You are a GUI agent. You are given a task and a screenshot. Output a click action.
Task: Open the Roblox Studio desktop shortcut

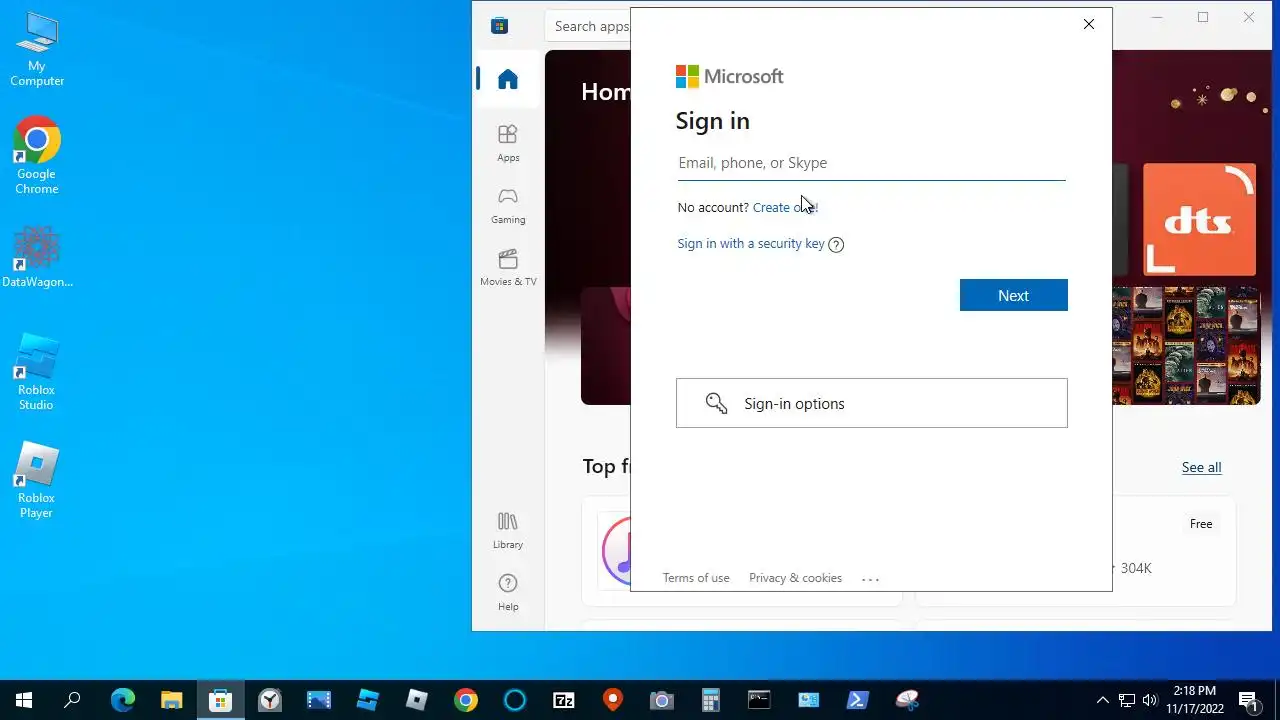(x=37, y=373)
